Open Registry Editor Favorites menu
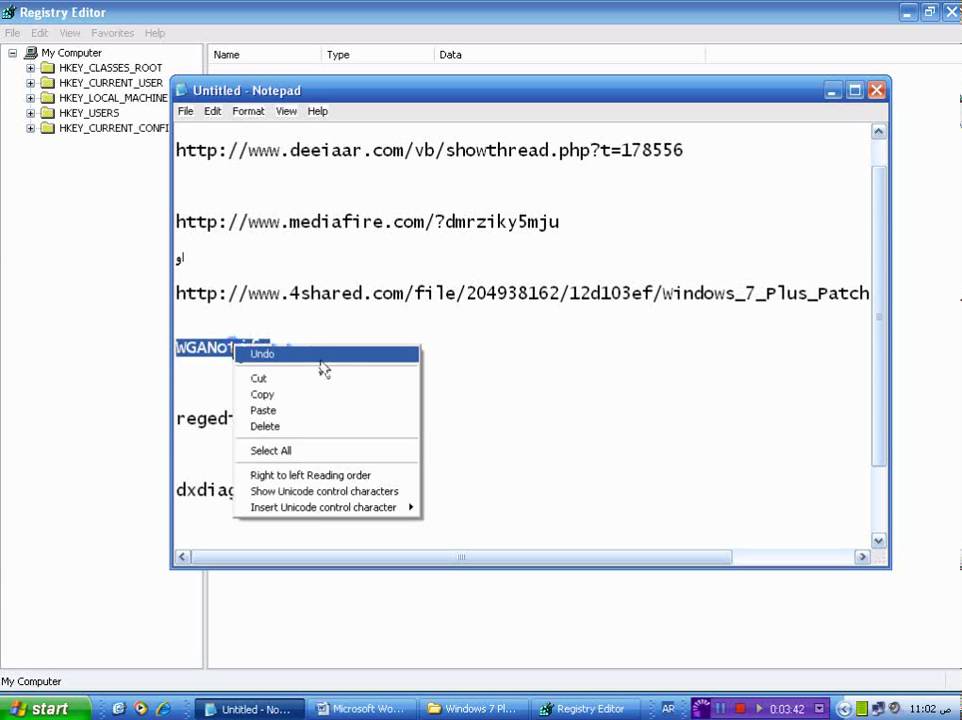 [112, 33]
